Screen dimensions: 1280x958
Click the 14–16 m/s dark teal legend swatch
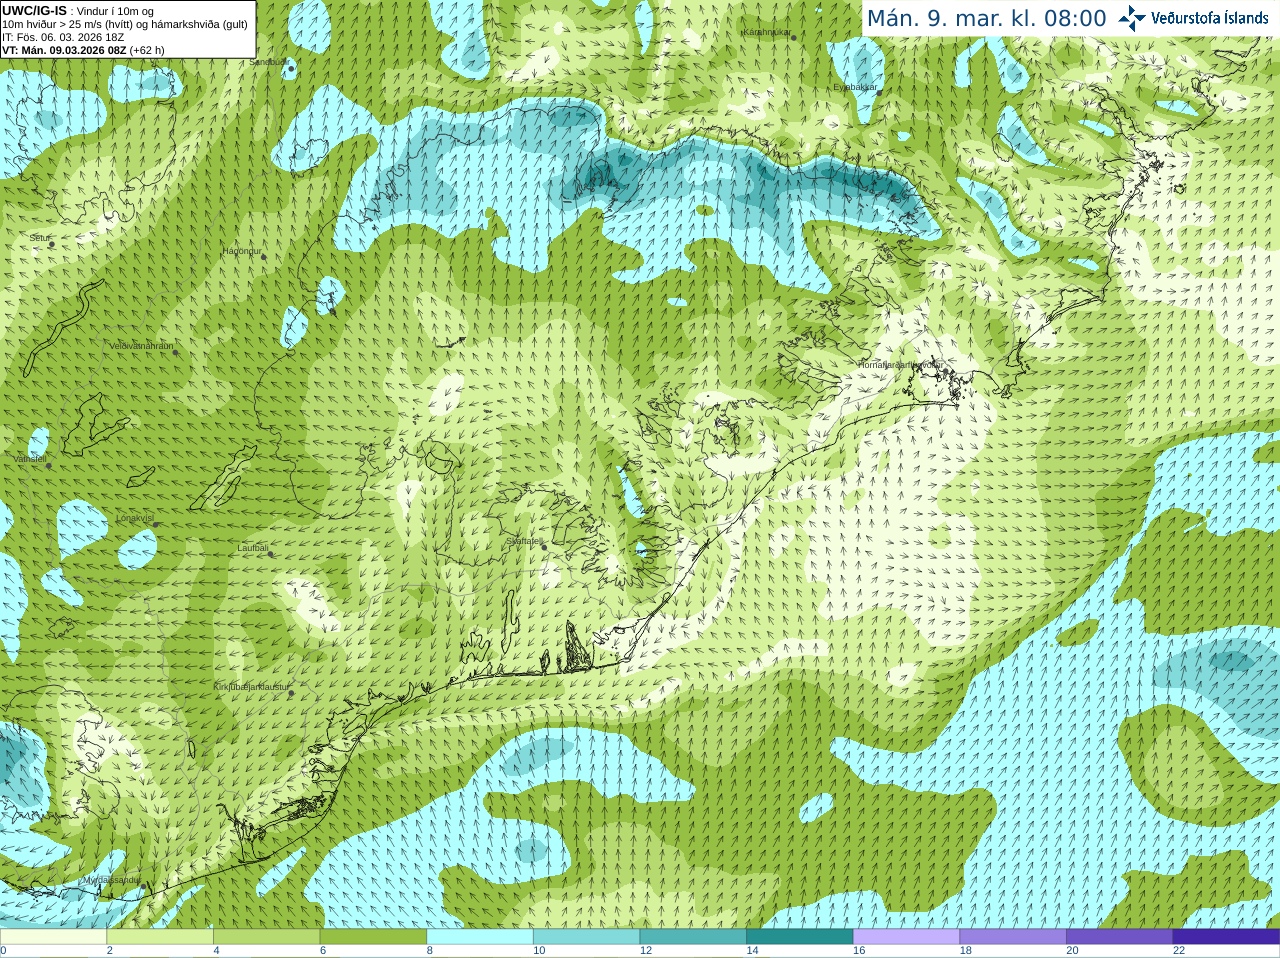[x=800, y=937]
